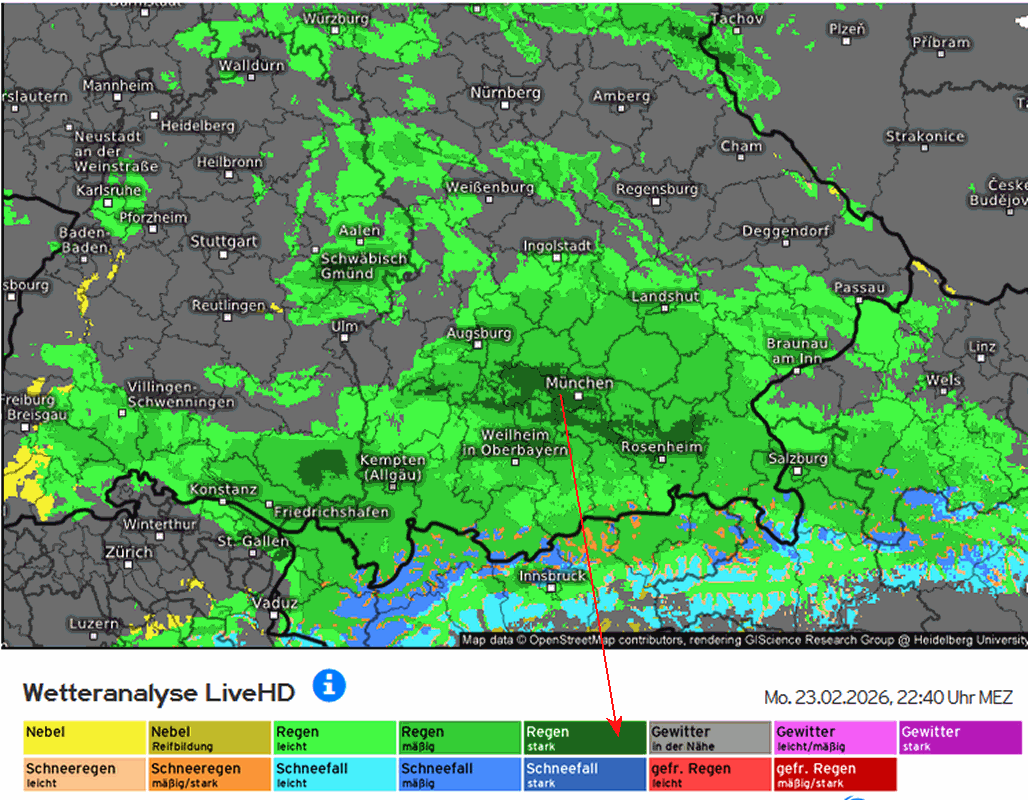Viewport: 1028px width, 800px height.
Task: Click the date and time stamp text
Action: [x=888, y=698]
